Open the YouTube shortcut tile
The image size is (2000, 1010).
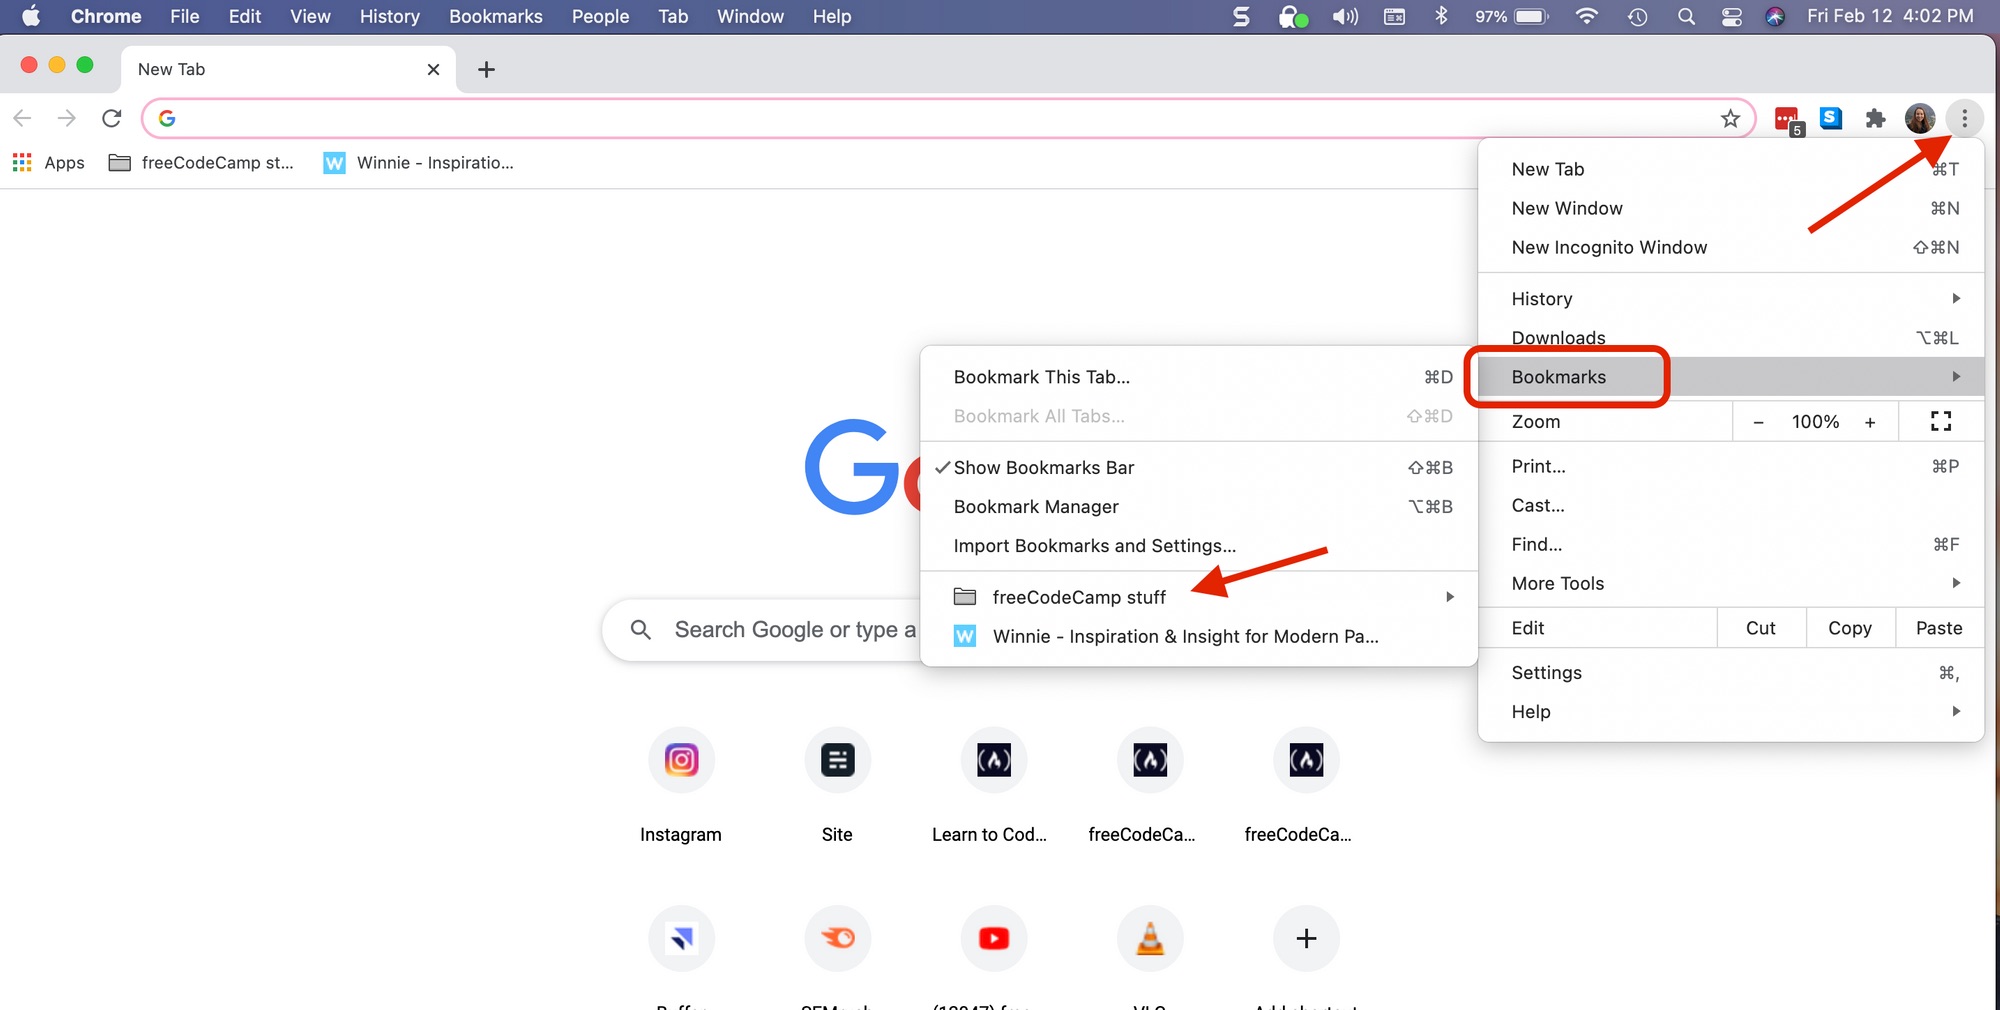point(993,938)
